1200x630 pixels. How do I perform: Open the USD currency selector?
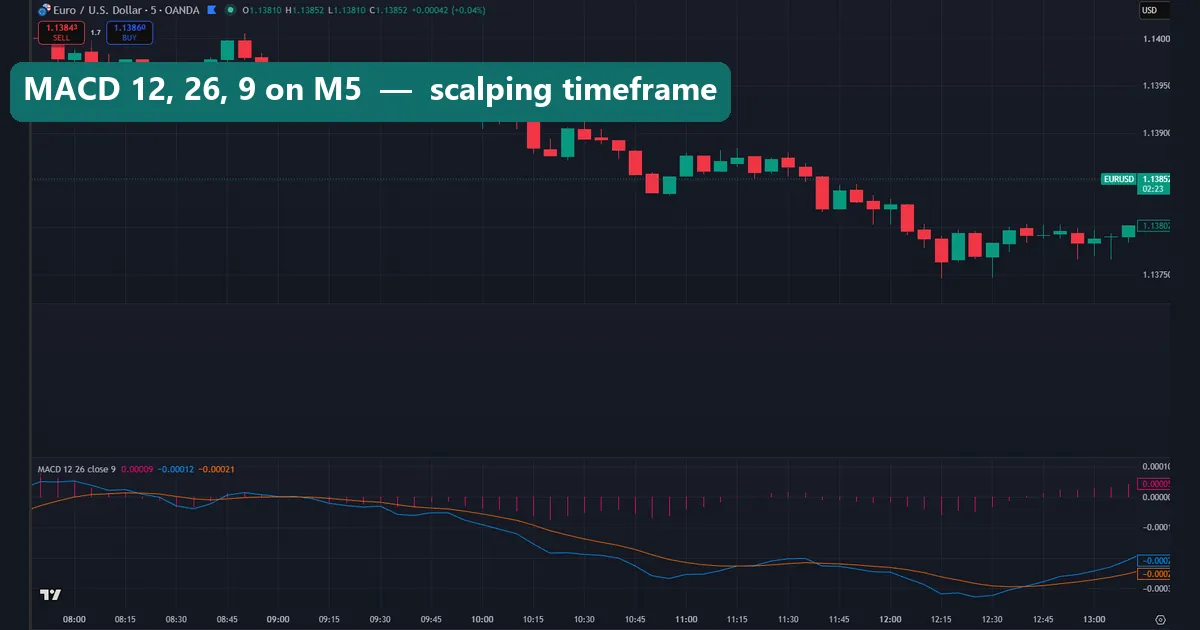1154,10
